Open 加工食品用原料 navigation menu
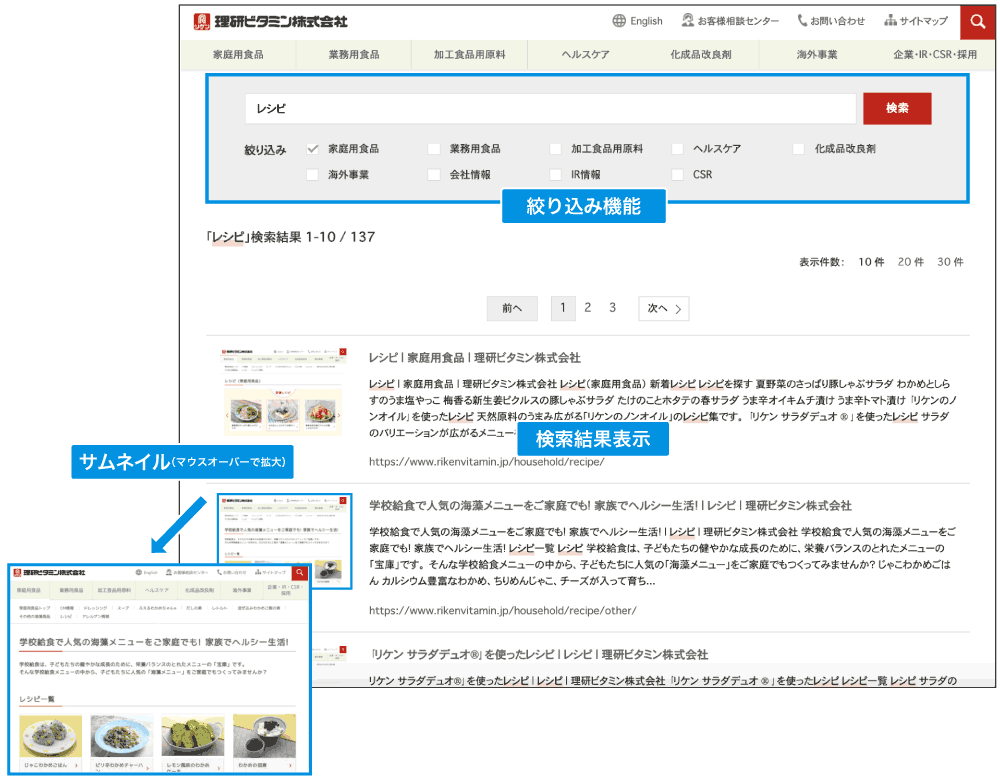The image size is (1000, 782). 469,55
